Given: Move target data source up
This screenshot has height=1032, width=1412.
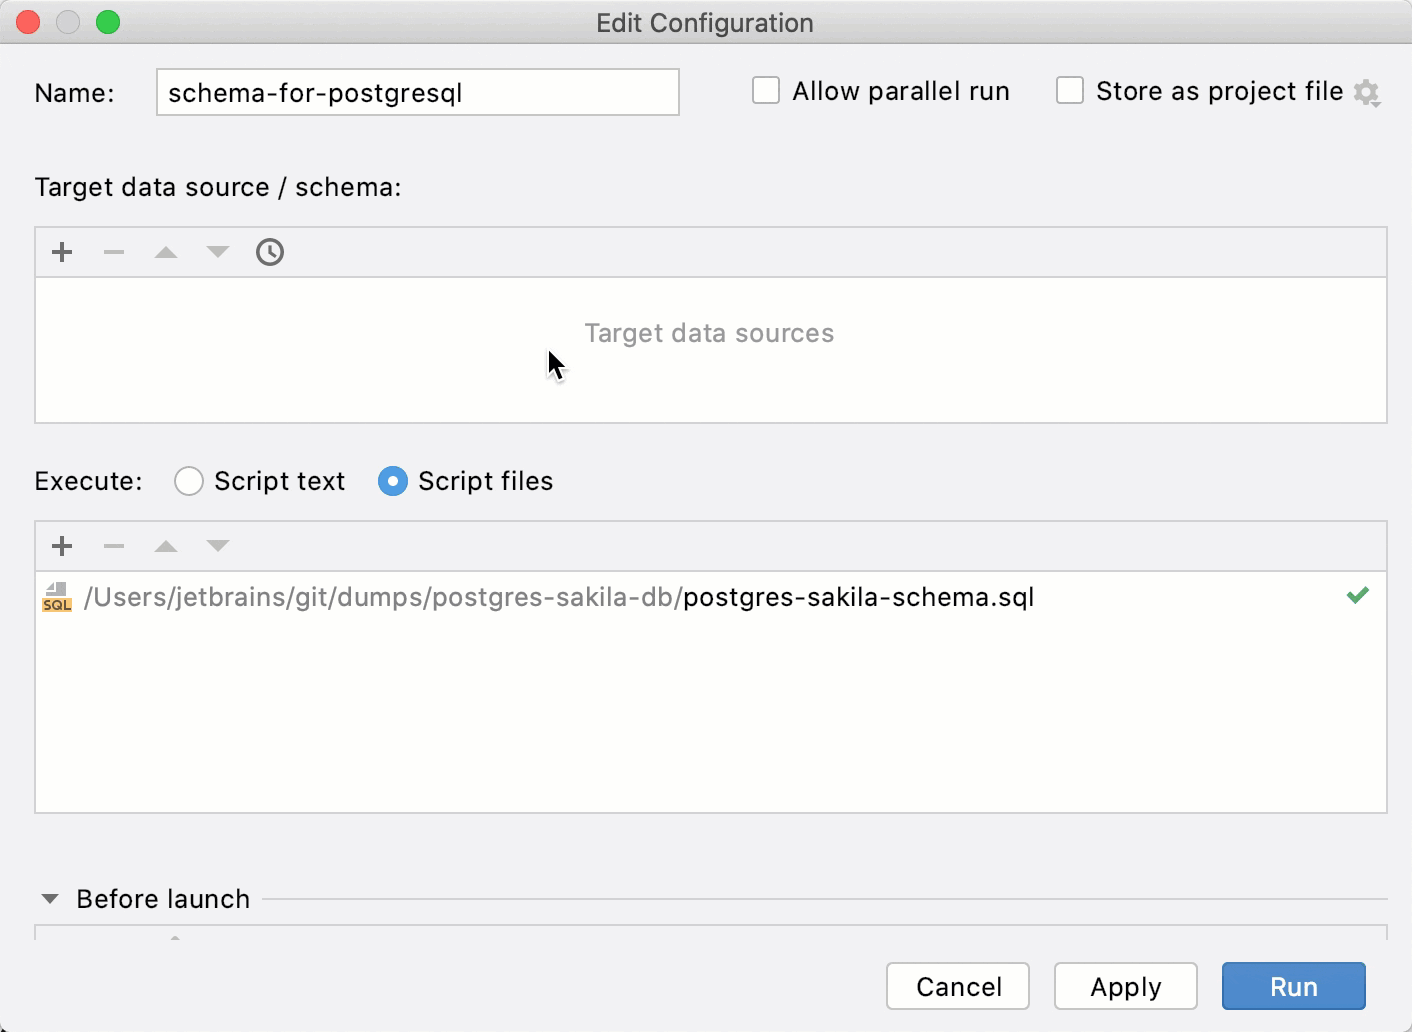Looking at the screenshot, I should pyautogui.click(x=165, y=252).
